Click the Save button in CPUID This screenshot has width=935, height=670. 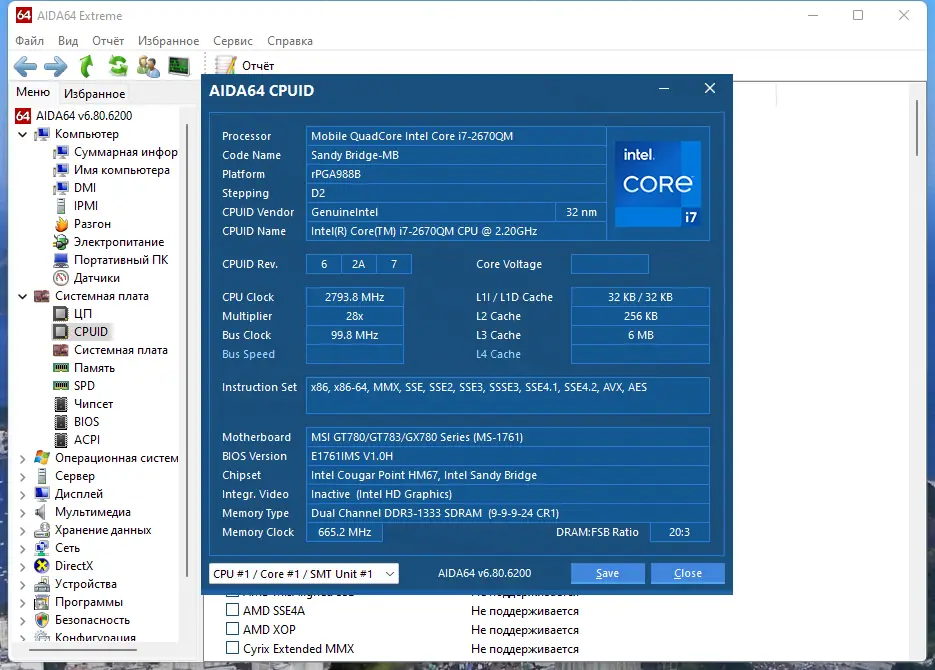[x=607, y=573]
